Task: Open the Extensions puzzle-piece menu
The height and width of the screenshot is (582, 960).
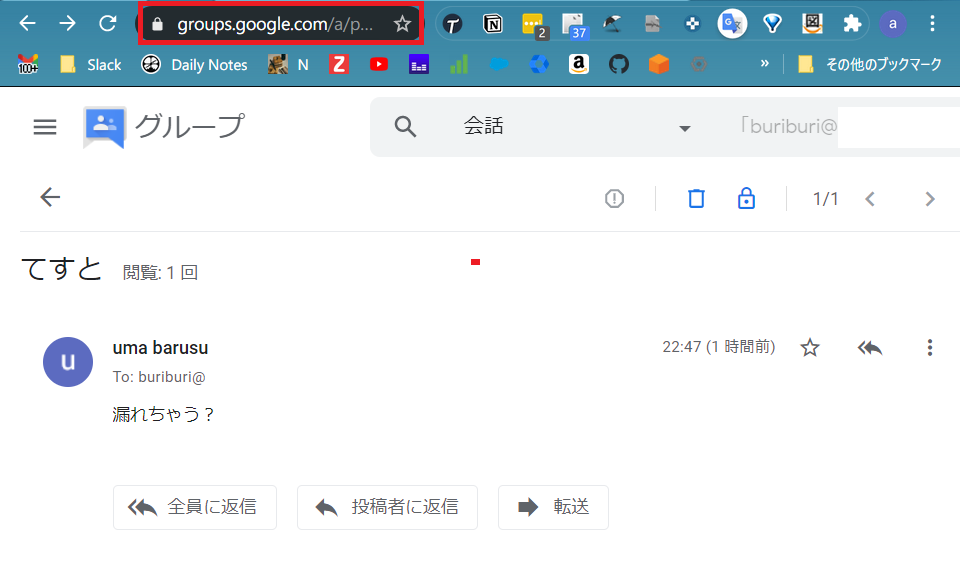Action: tap(852, 24)
